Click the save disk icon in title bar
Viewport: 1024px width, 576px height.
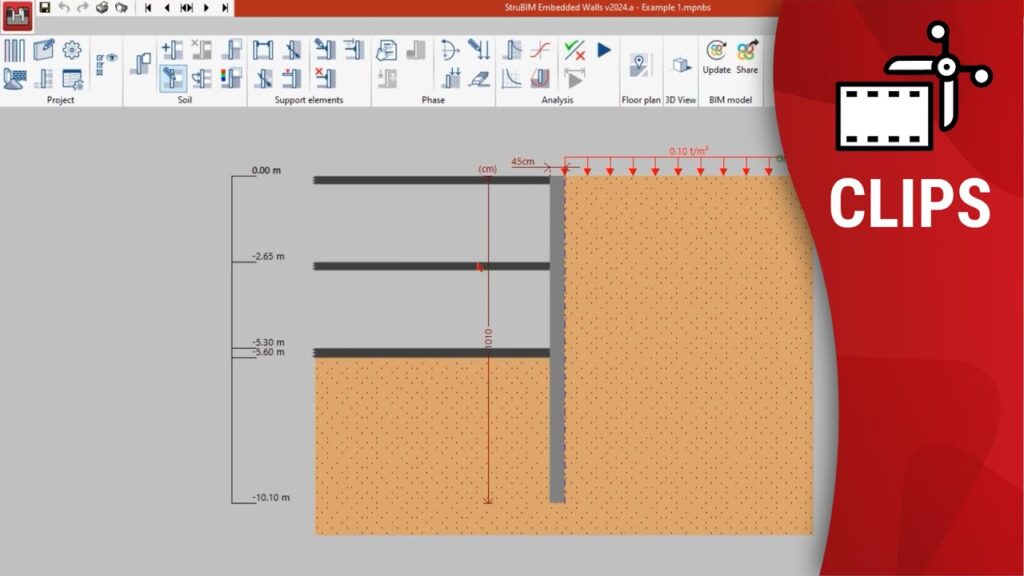click(44, 7)
